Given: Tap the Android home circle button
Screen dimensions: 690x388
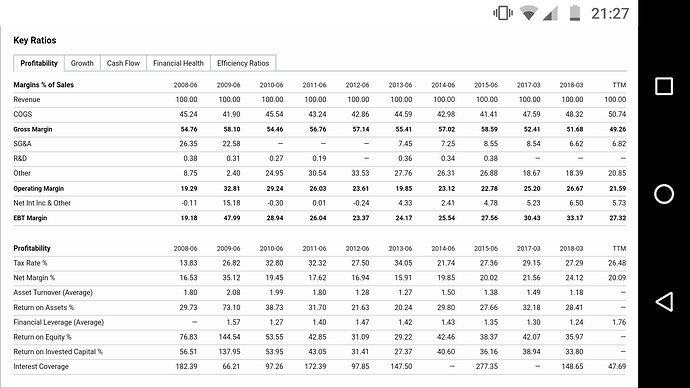Looking at the screenshot, I should 664,194.
